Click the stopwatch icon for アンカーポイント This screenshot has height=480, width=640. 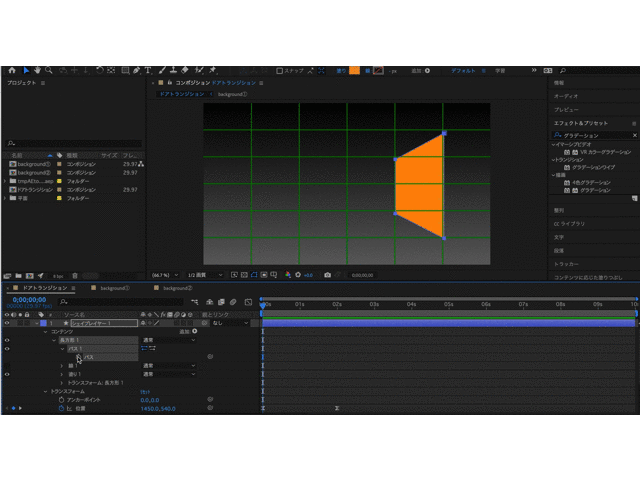[60, 399]
